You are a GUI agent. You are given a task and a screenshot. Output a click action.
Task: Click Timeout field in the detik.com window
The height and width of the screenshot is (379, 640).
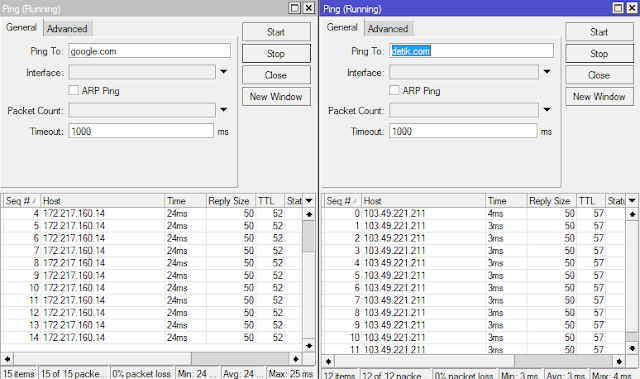pos(463,131)
